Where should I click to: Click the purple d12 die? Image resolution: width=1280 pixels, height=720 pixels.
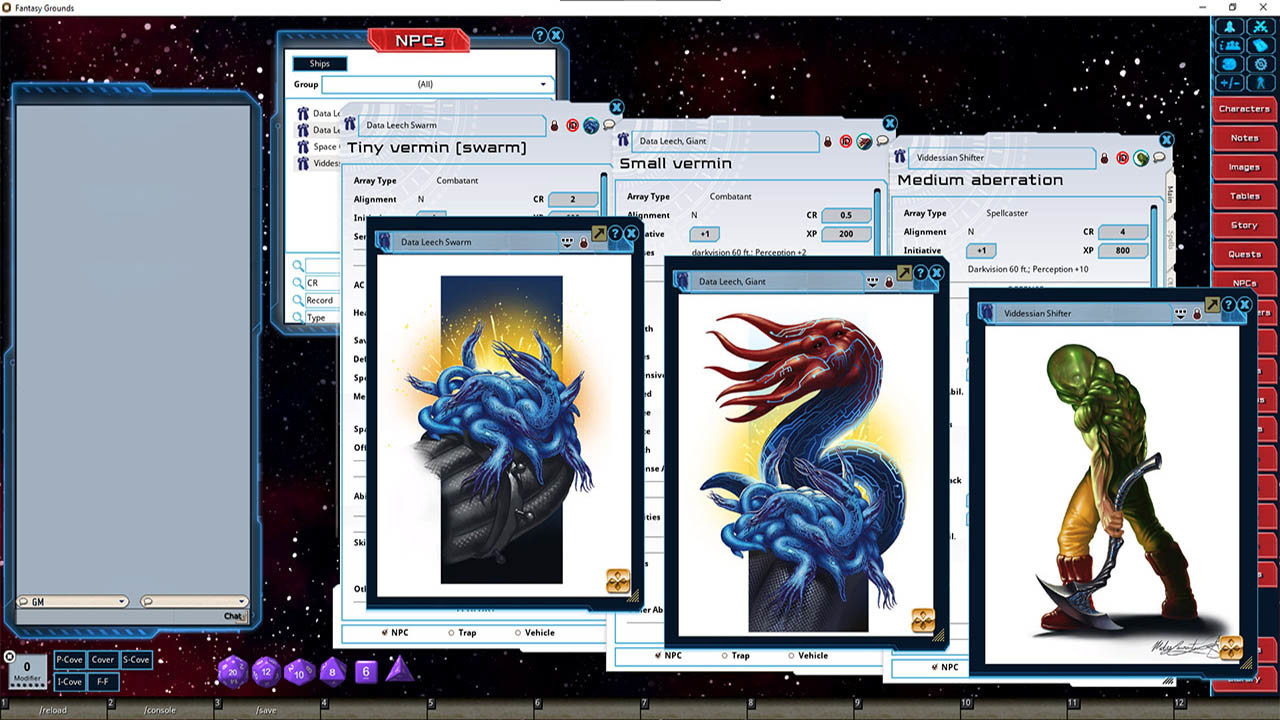point(266,671)
